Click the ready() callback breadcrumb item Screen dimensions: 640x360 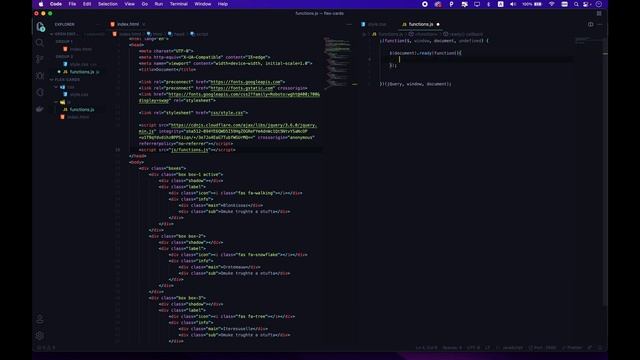[462, 34]
